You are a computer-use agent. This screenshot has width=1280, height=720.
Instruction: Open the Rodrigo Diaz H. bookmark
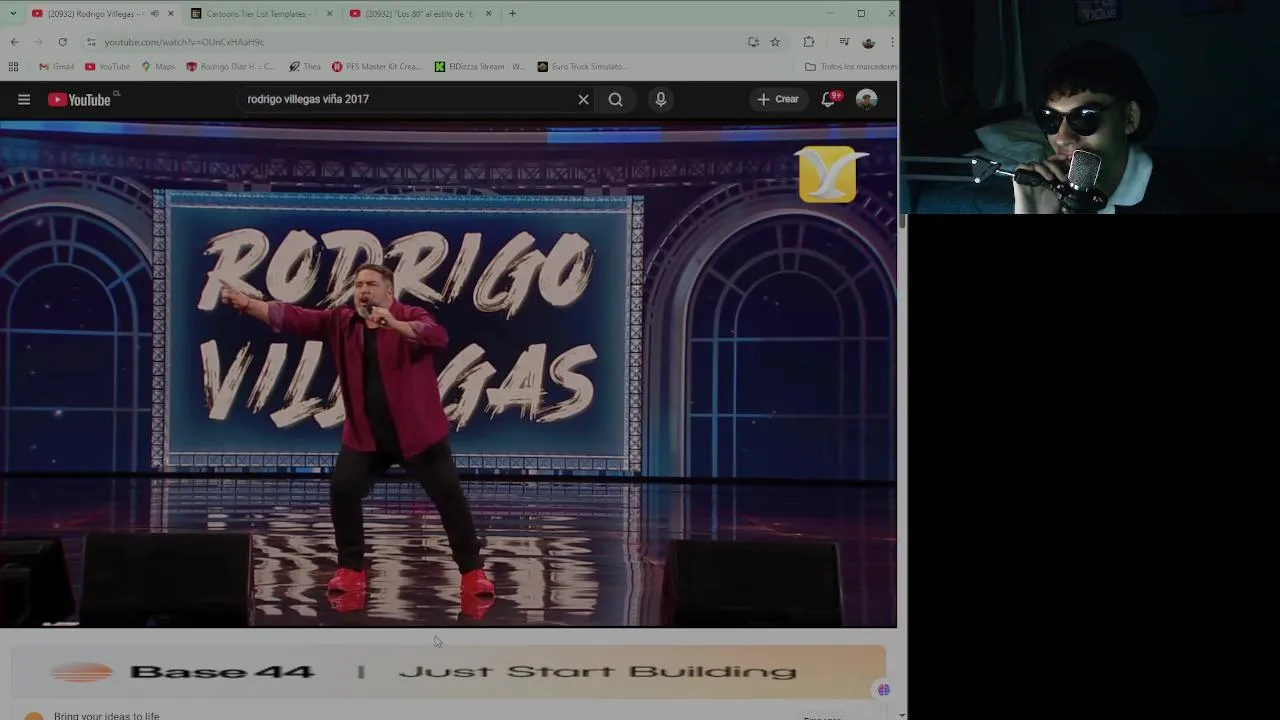tap(230, 67)
